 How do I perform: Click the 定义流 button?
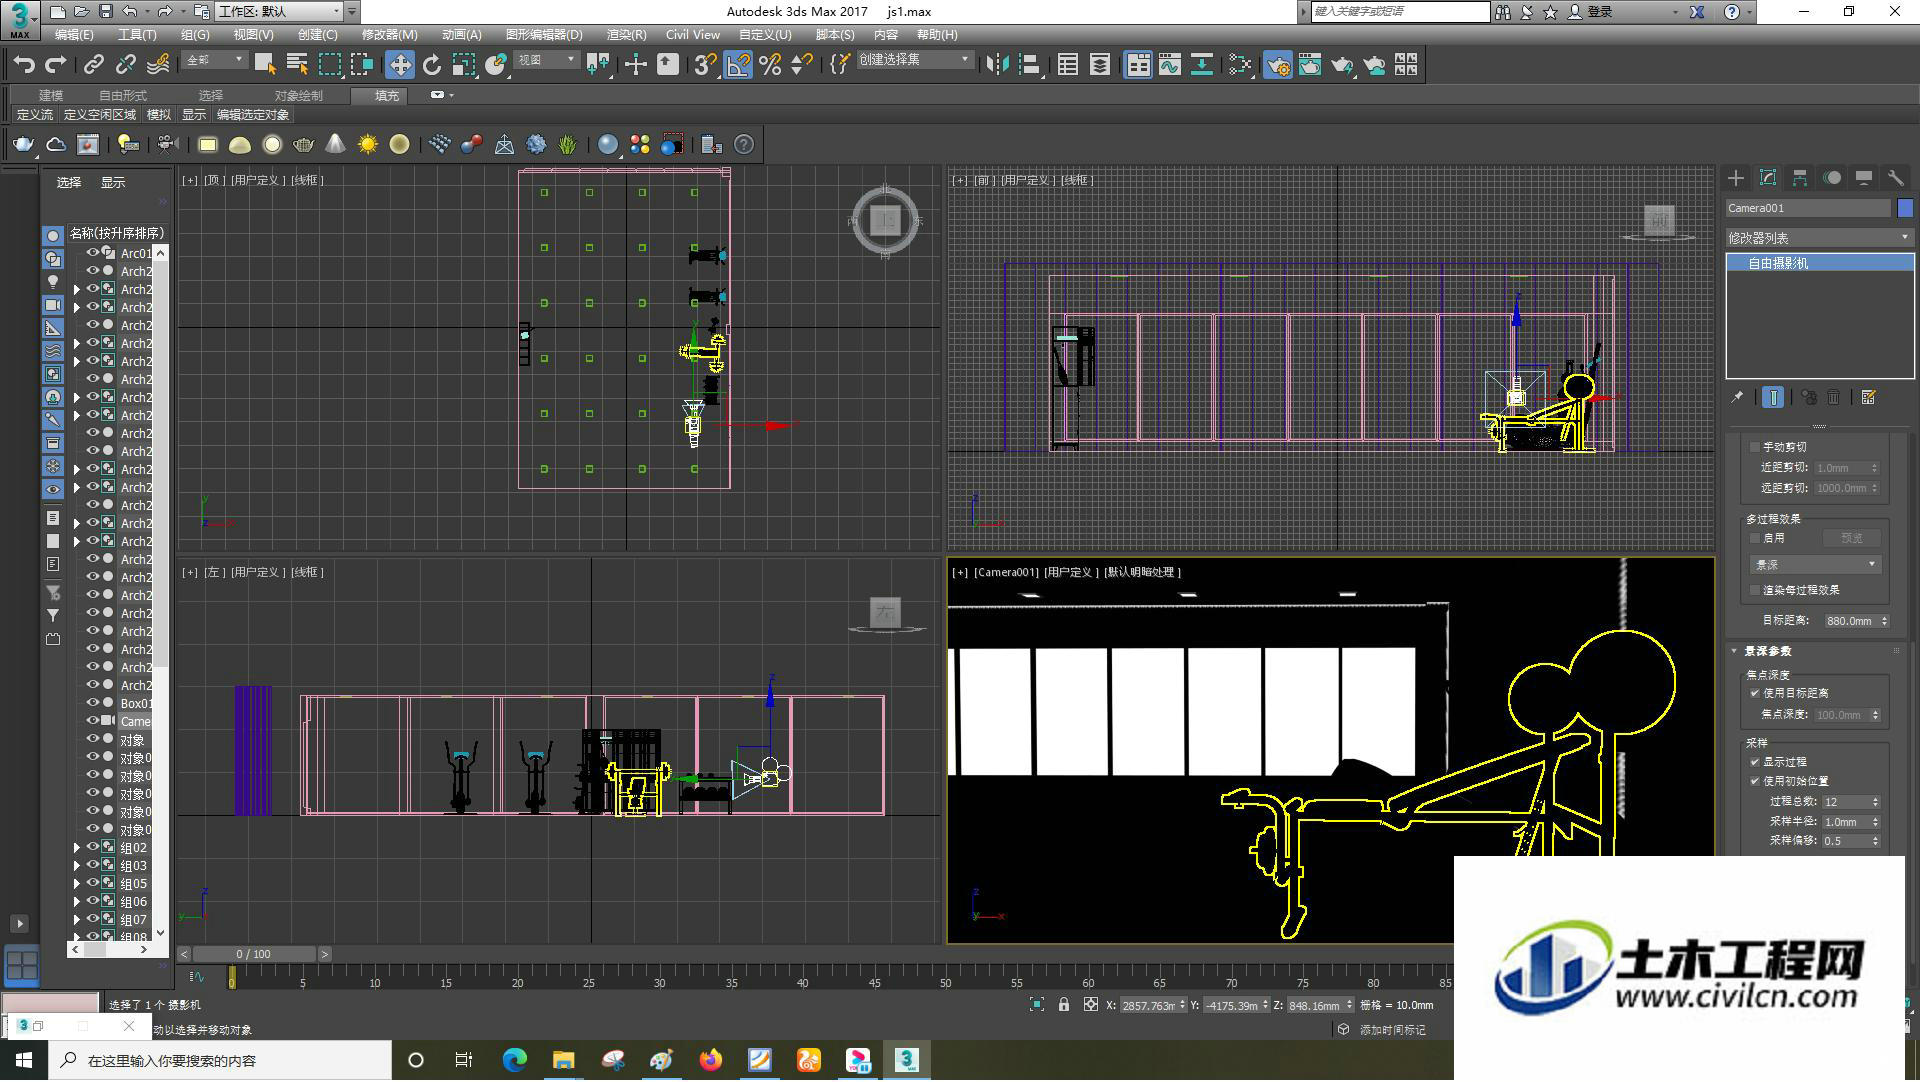(35, 115)
